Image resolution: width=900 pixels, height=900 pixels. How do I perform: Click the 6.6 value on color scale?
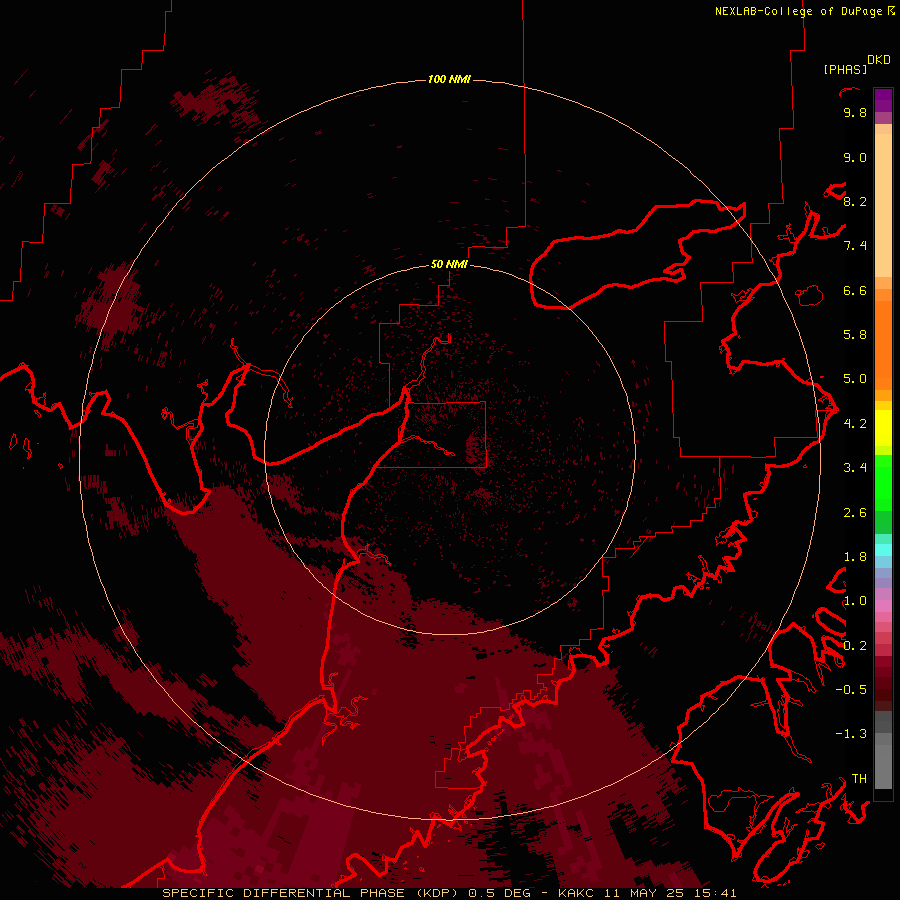click(855, 290)
